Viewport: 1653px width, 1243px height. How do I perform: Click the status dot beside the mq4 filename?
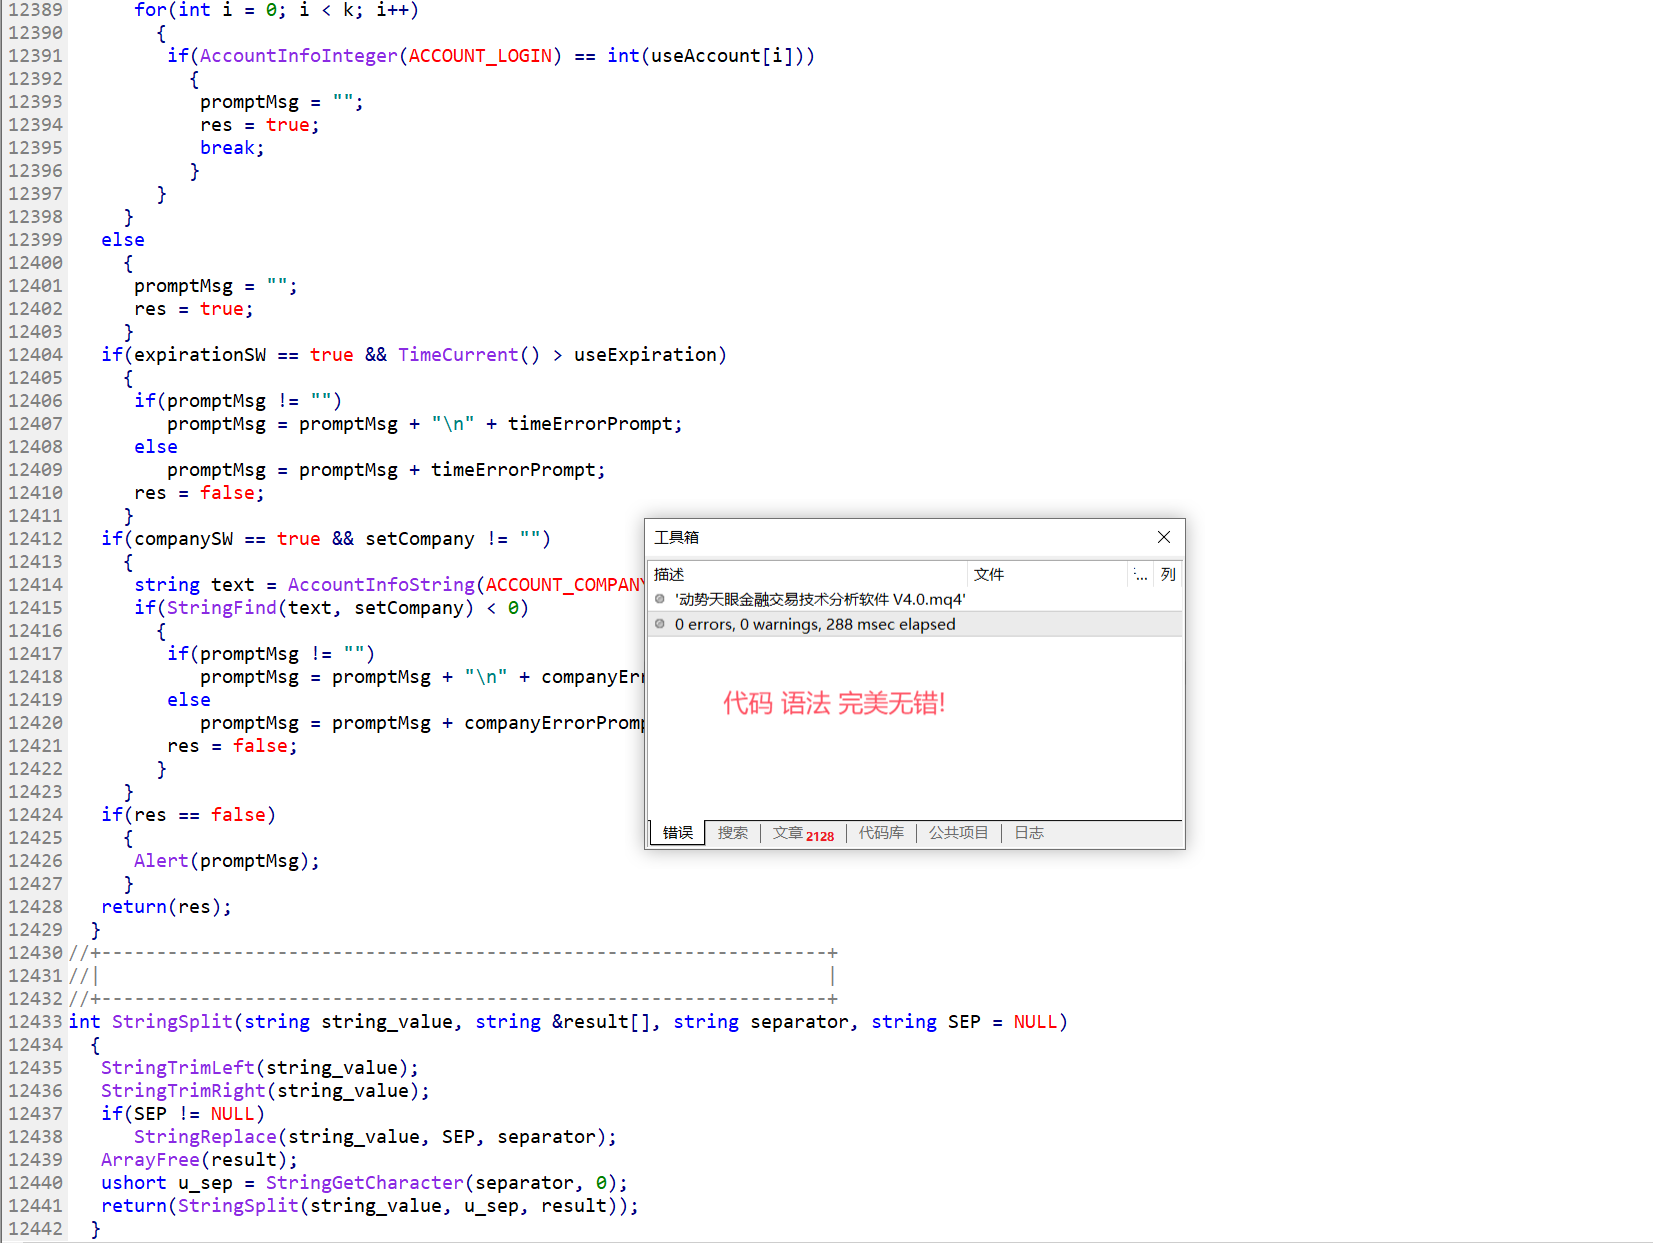(x=660, y=599)
